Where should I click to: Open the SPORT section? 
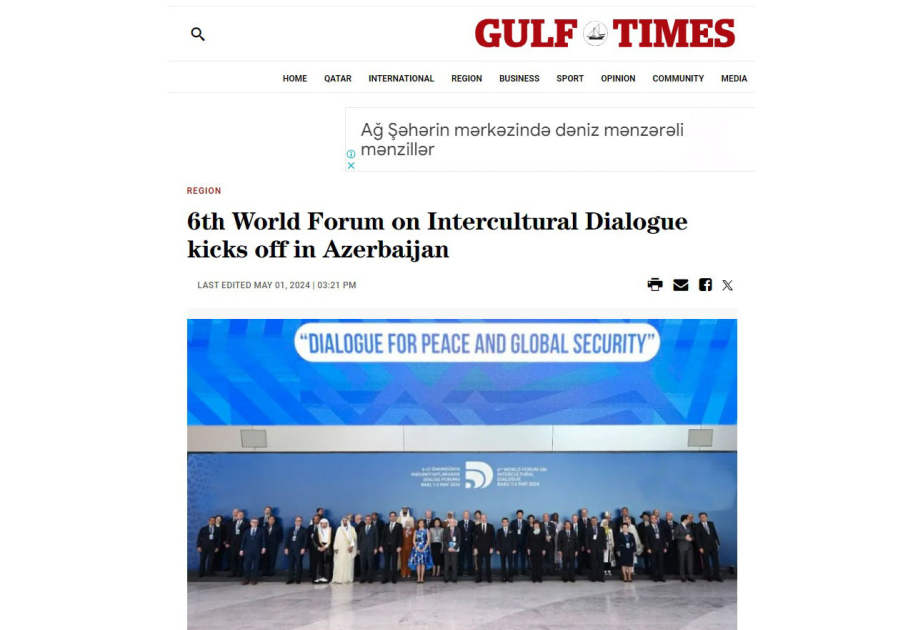(570, 78)
